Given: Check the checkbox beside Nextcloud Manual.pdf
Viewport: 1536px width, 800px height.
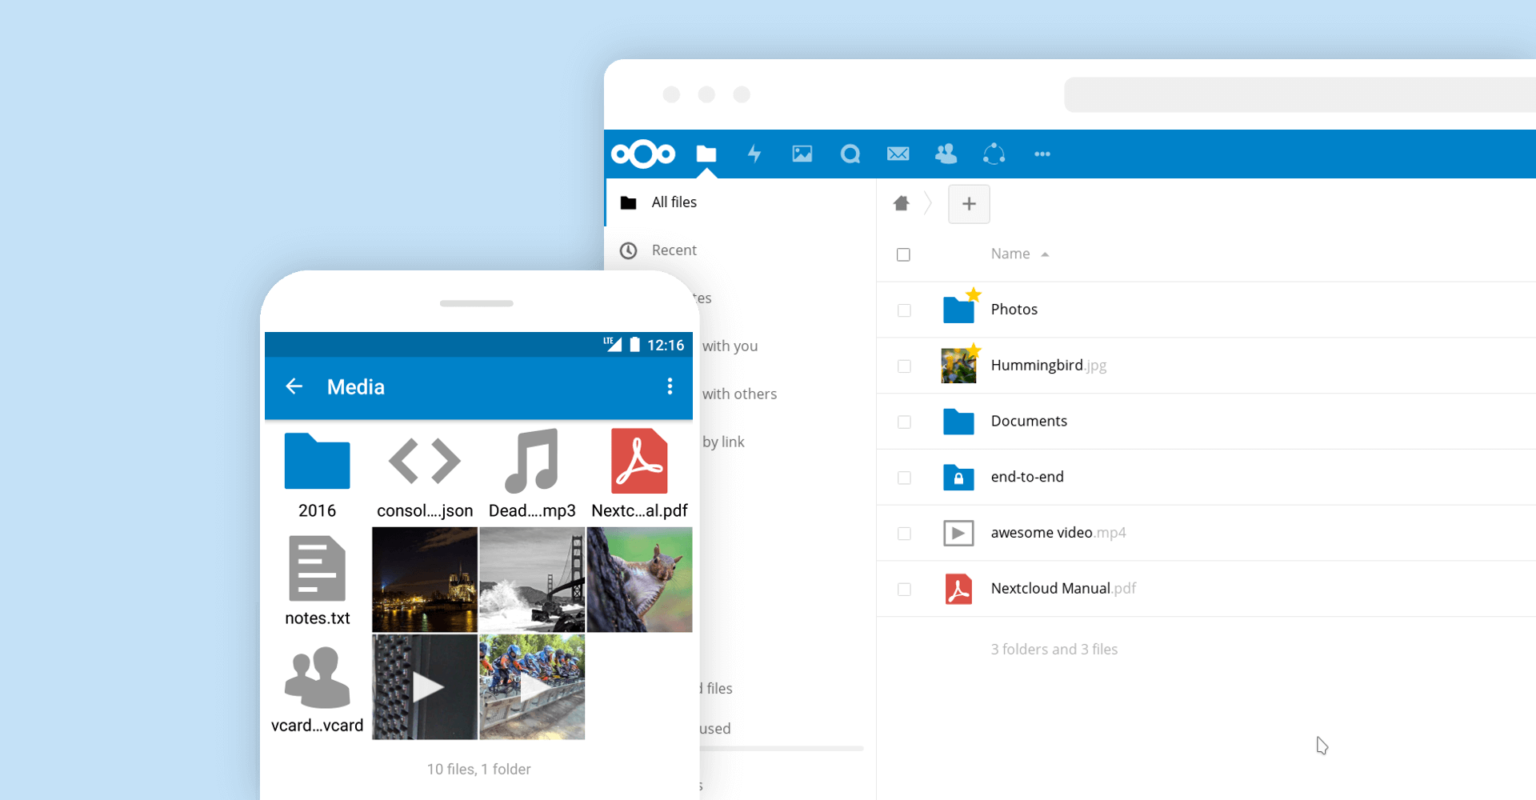Looking at the screenshot, I should 903,589.
